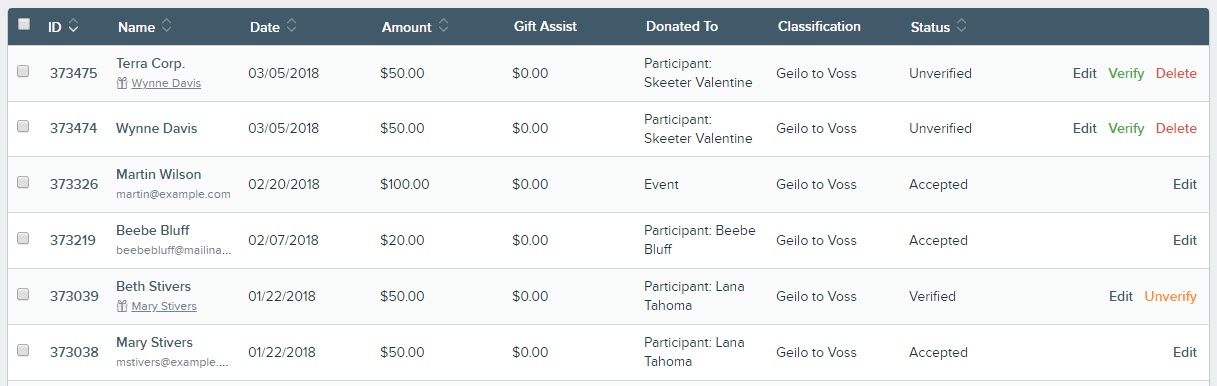Open donation ID 373219
This screenshot has height=386, width=1217.
click(74, 241)
